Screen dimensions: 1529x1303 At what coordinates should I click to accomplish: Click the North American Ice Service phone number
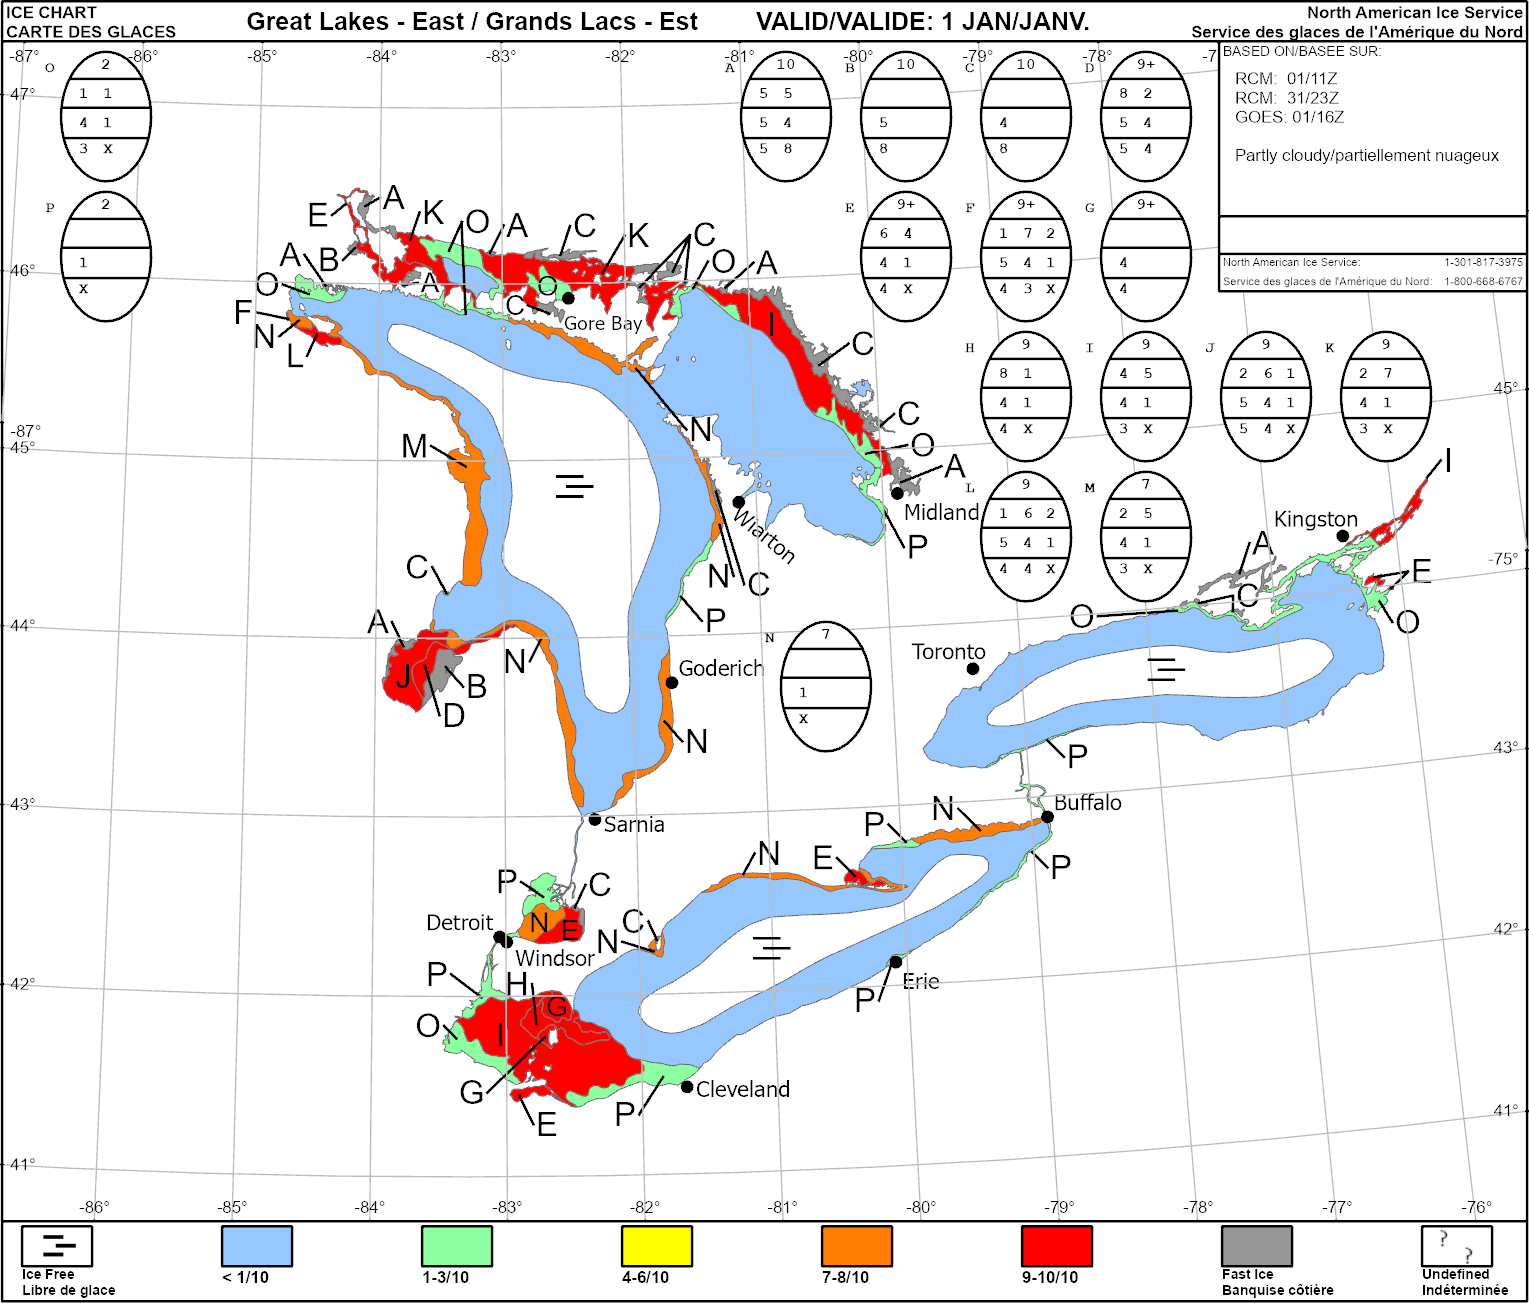pos(1483,262)
